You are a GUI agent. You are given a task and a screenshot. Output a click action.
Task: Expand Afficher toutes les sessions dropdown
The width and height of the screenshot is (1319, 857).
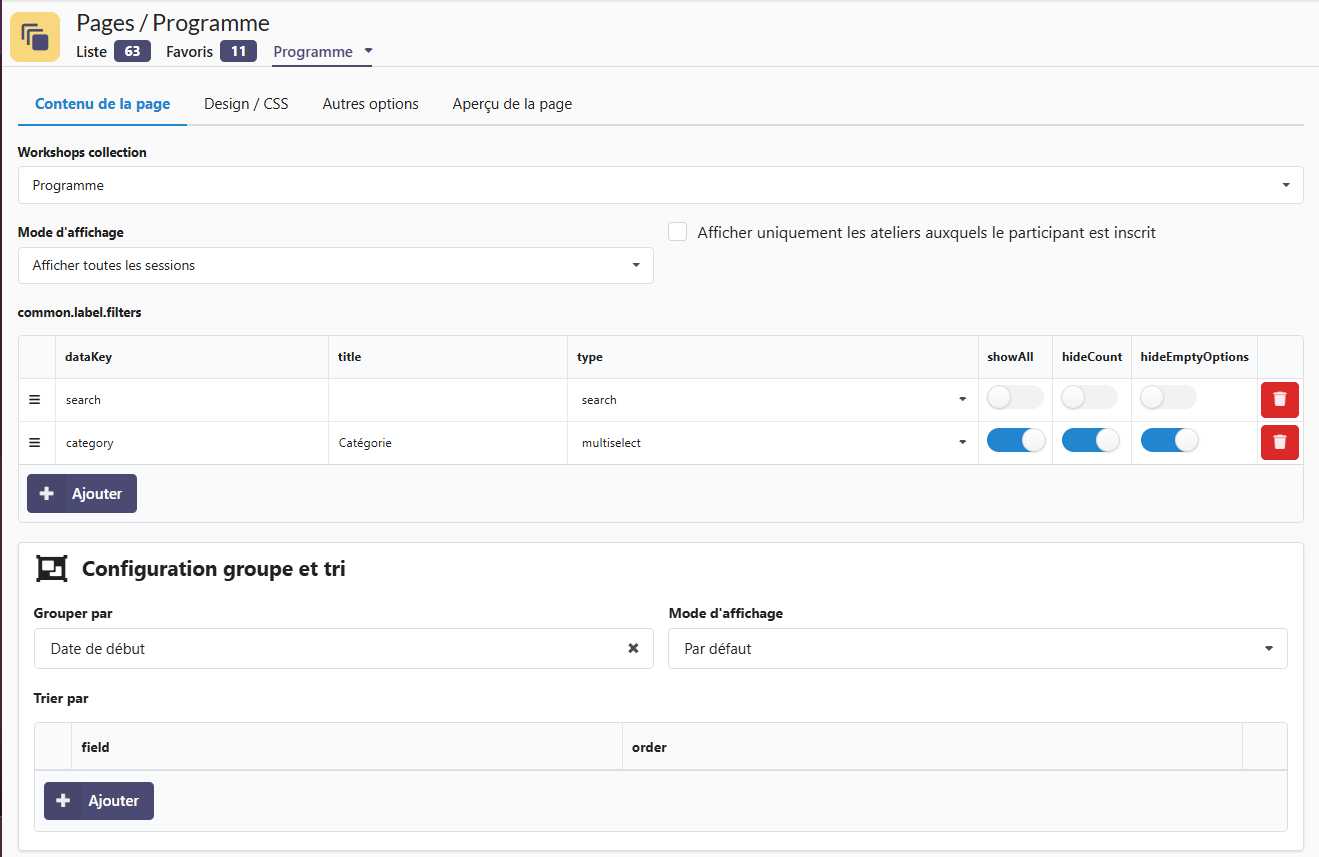[x=335, y=266]
